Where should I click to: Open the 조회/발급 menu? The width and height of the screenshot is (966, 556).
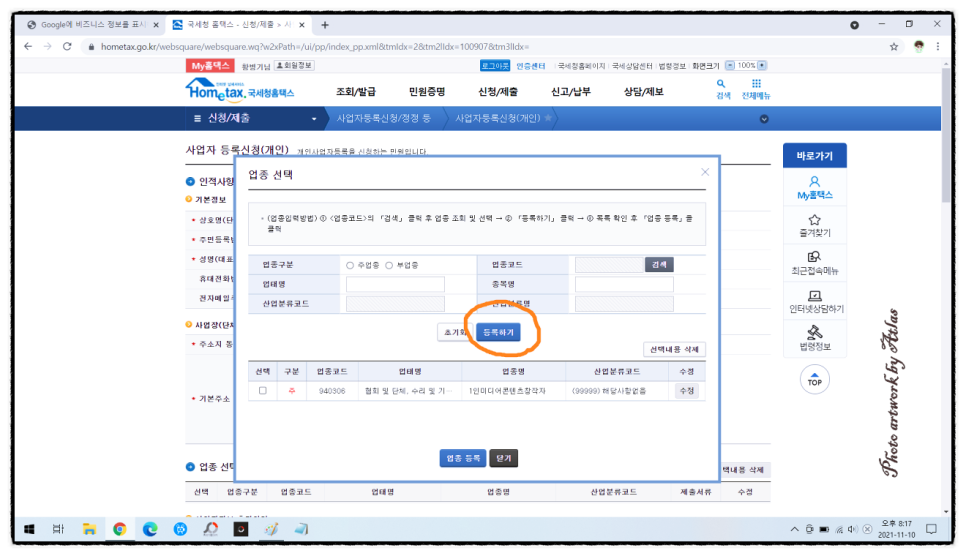click(x=355, y=91)
